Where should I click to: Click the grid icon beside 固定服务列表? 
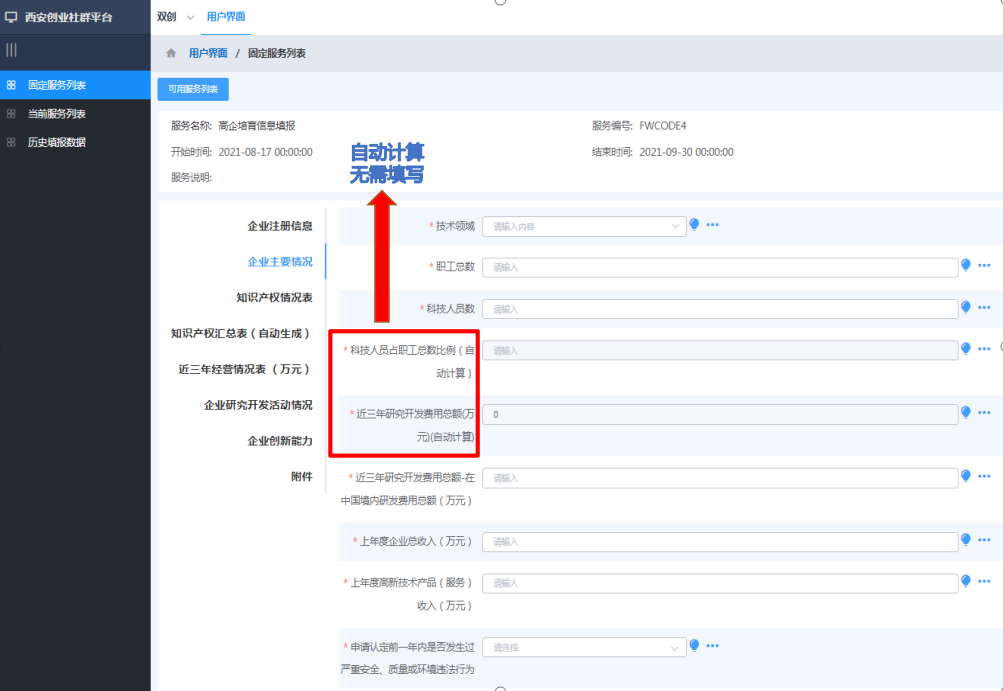pyautogui.click(x=11, y=86)
